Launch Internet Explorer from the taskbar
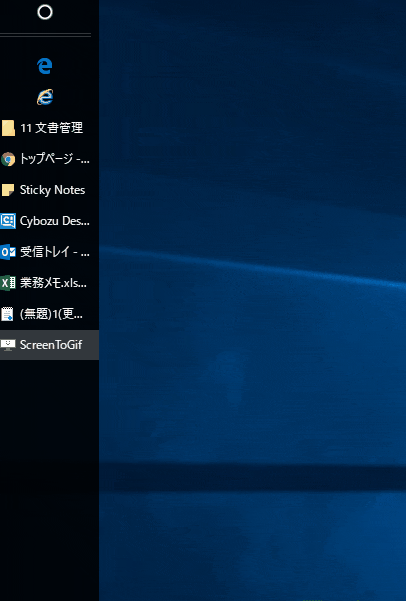Screen dimensions: 406x601 click(x=45, y=97)
